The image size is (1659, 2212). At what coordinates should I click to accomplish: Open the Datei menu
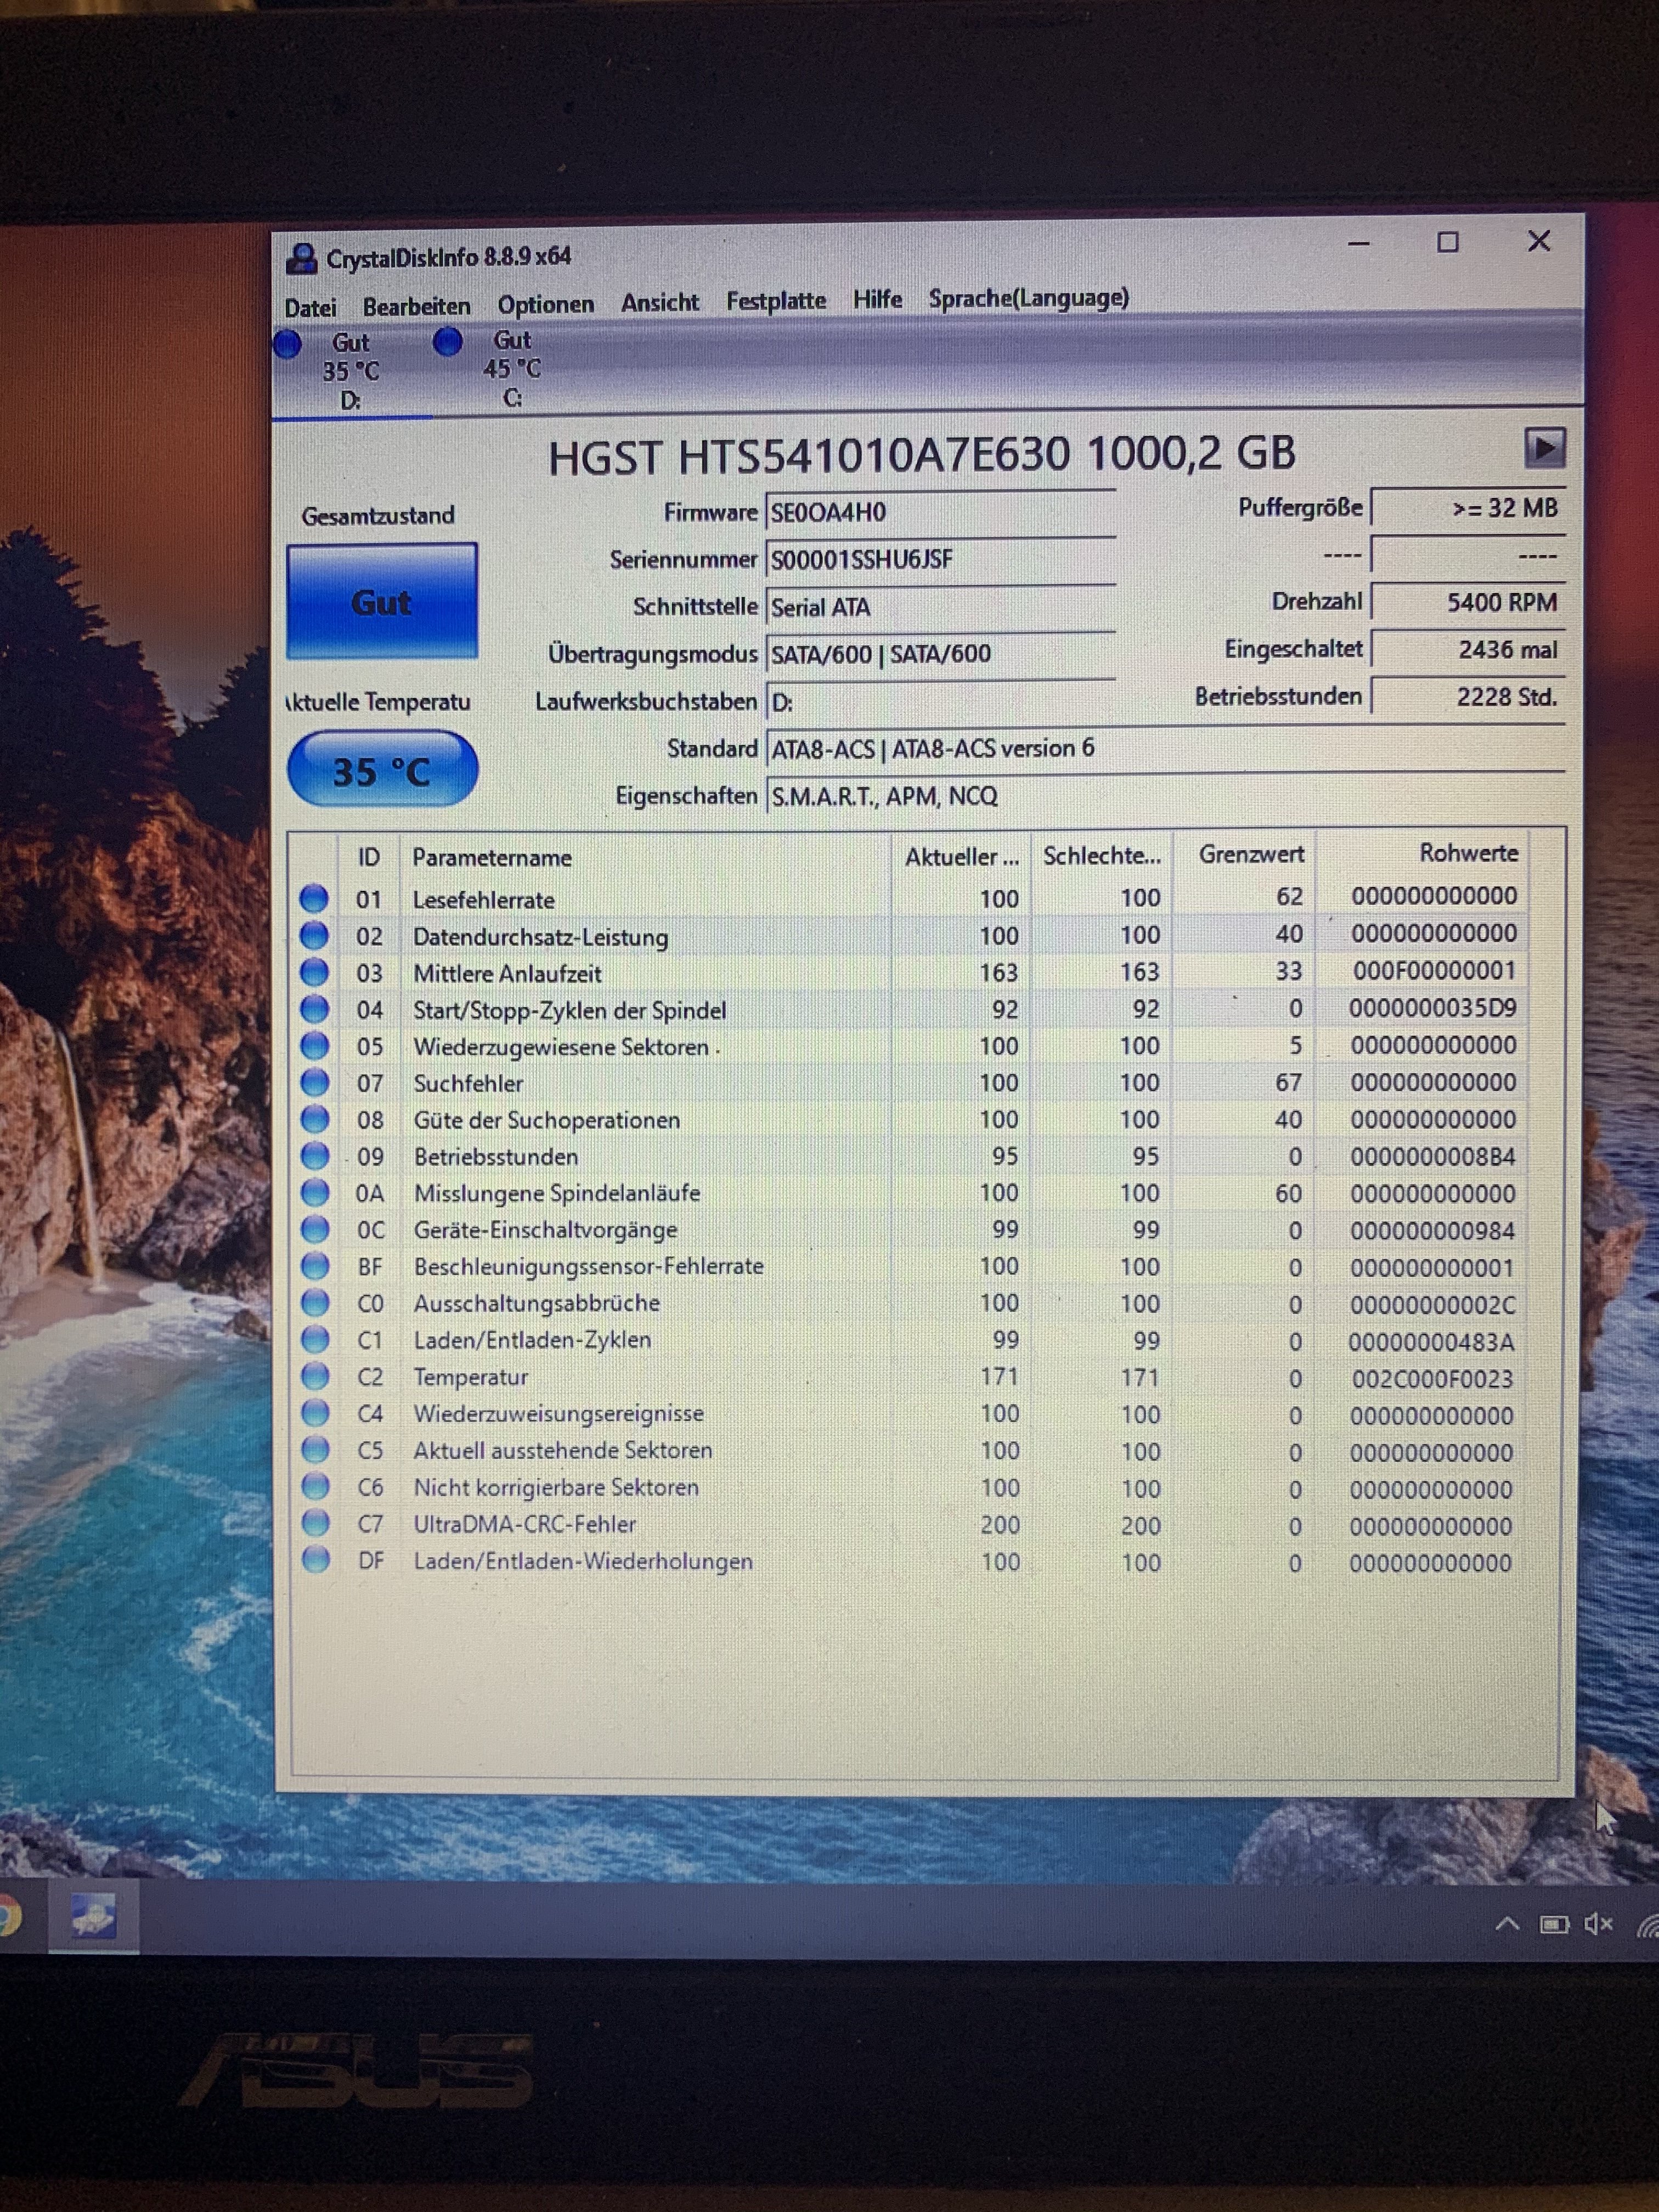[x=310, y=308]
